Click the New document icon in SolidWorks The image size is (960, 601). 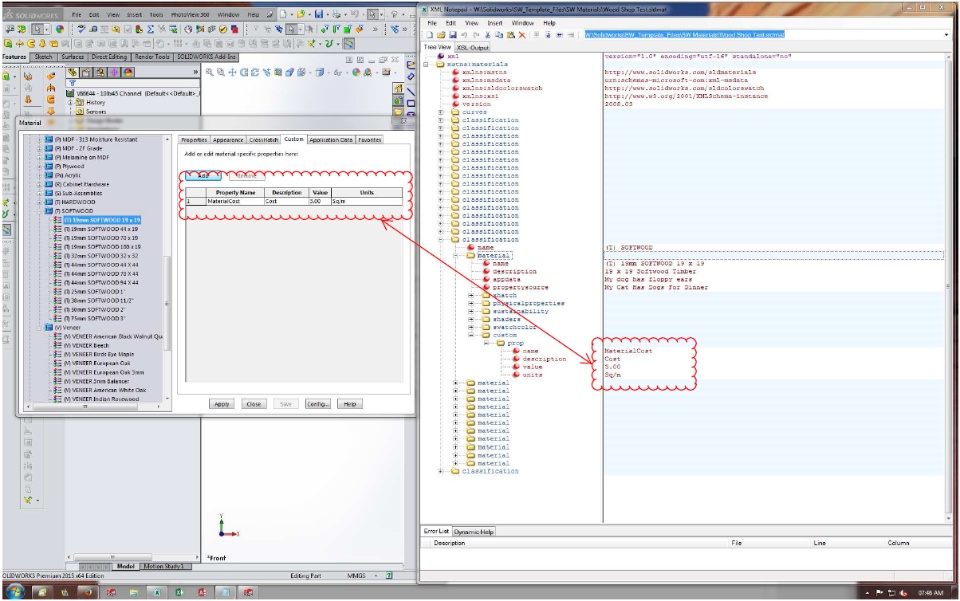tap(283, 14)
